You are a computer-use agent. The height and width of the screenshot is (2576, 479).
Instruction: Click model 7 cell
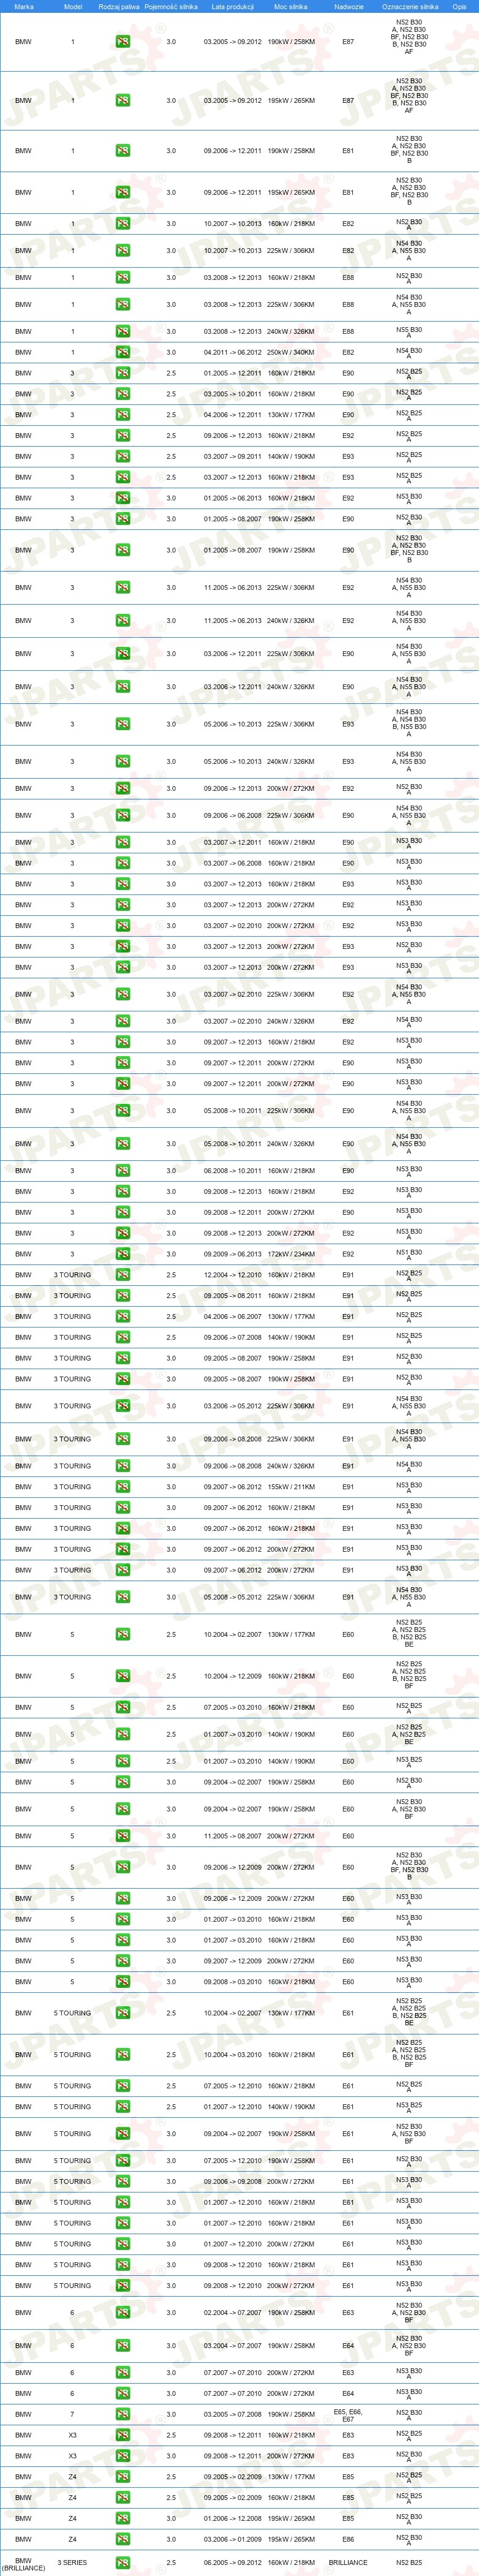[72, 2415]
